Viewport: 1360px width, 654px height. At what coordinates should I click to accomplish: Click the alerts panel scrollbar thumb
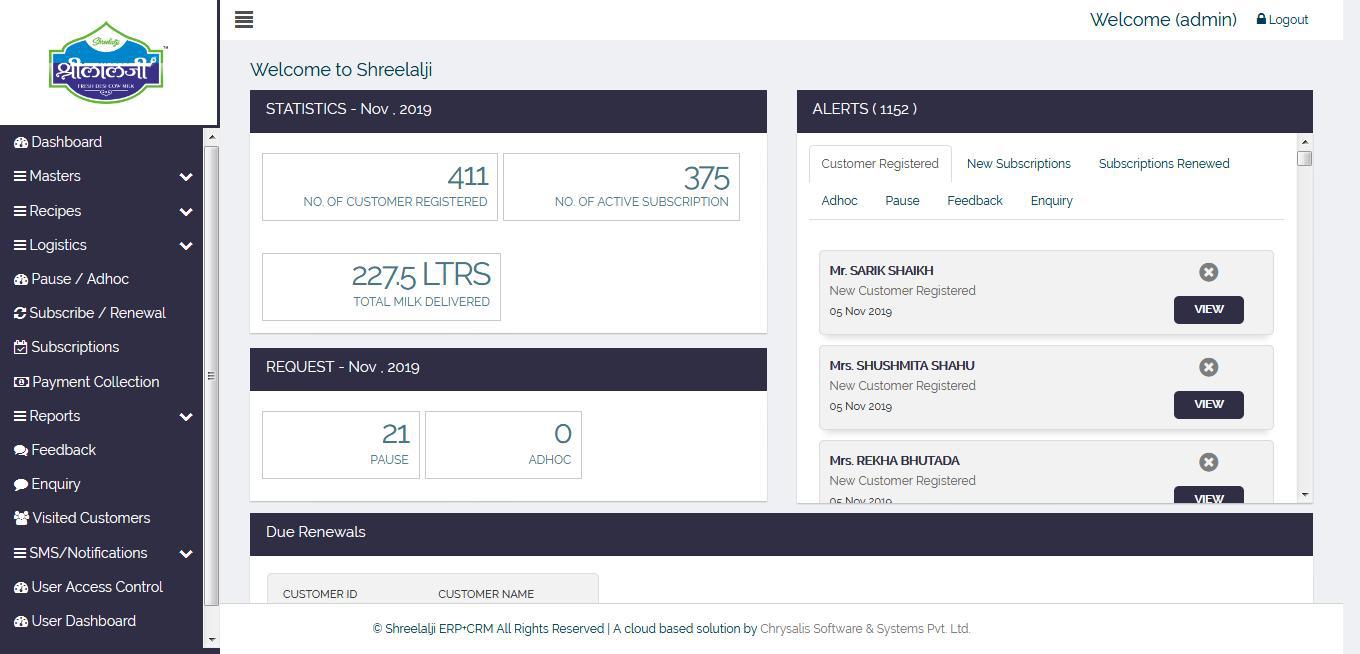click(x=1305, y=158)
